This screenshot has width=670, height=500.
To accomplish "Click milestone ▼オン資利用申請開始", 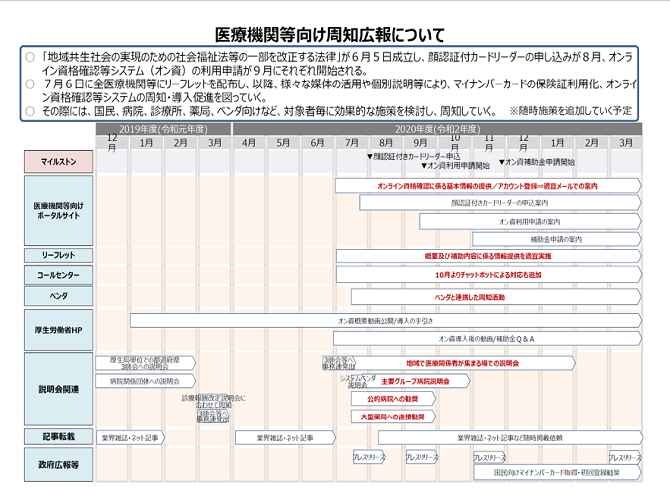I will click(455, 165).
